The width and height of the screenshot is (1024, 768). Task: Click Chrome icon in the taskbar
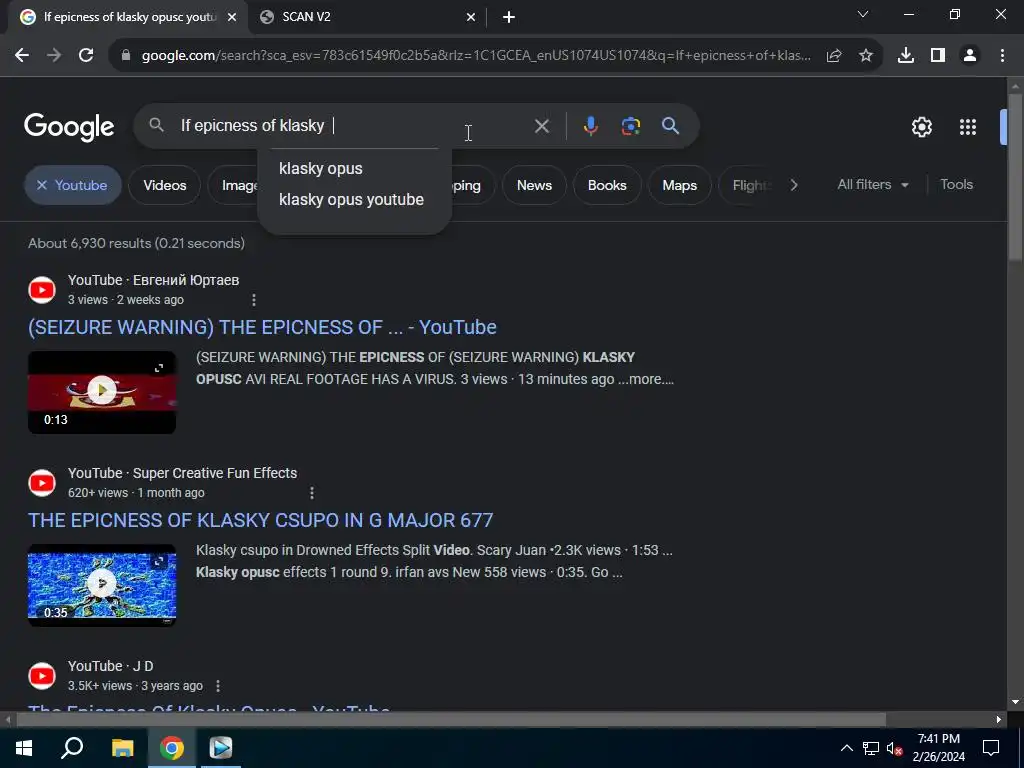(172, 748)
